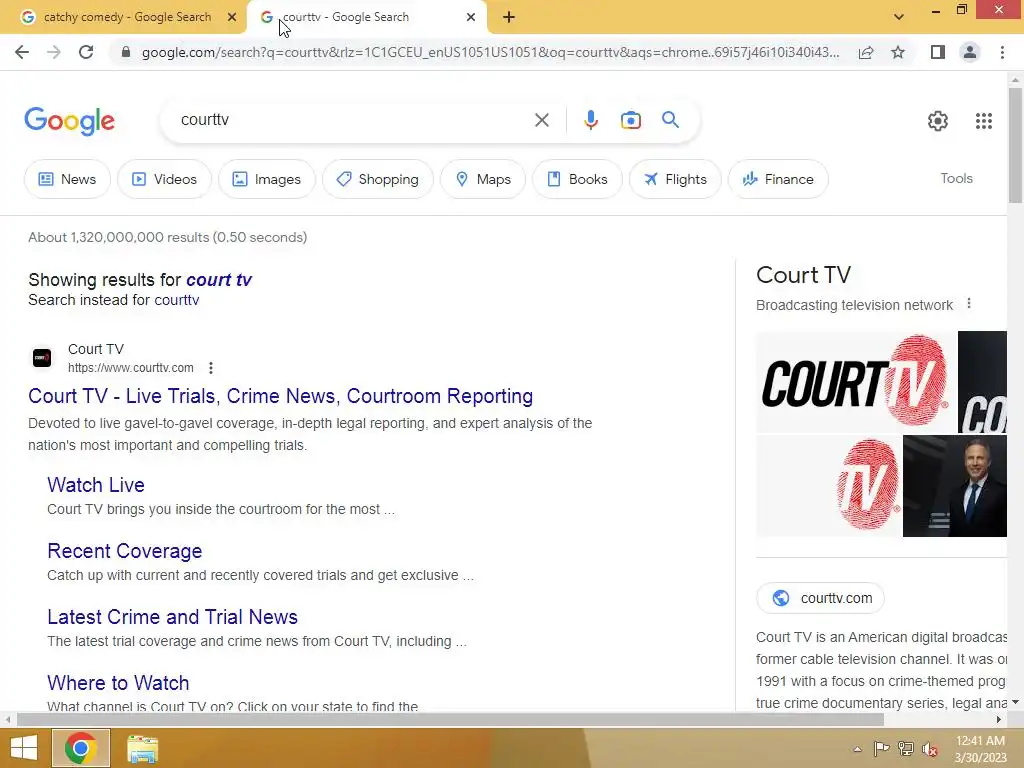1024x768 pixels.
Task: Open a new tab with the plus button
Action: click(509, 18)
